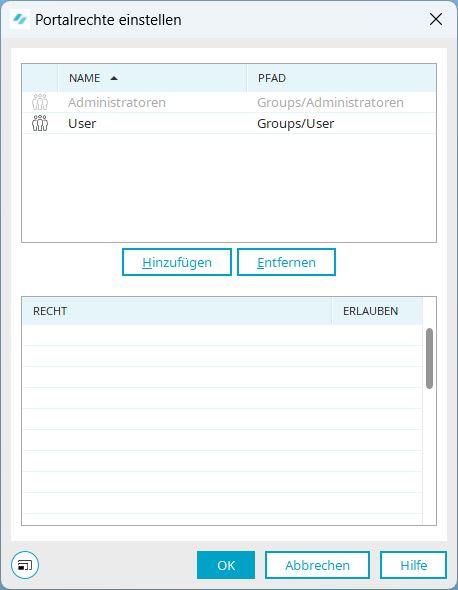Click the window mode icon at bottom left
The height and width of the screenshot is (590, 458).
[x=25, y=565]
